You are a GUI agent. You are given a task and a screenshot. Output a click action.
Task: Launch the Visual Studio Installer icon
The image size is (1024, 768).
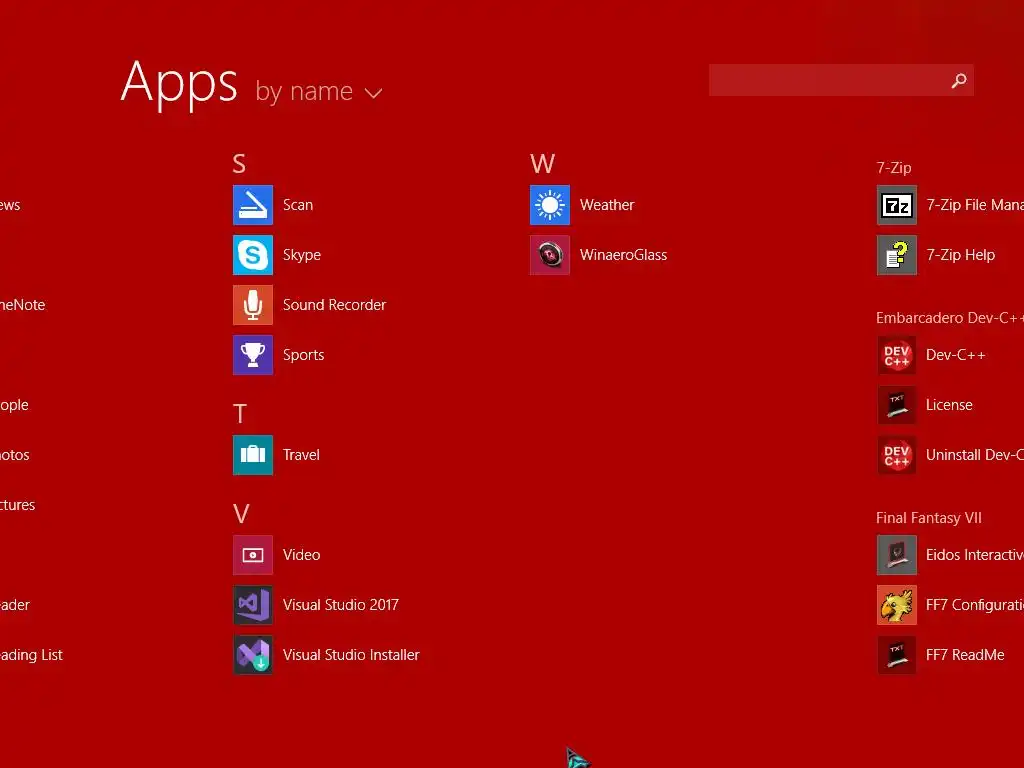point(253,655)
